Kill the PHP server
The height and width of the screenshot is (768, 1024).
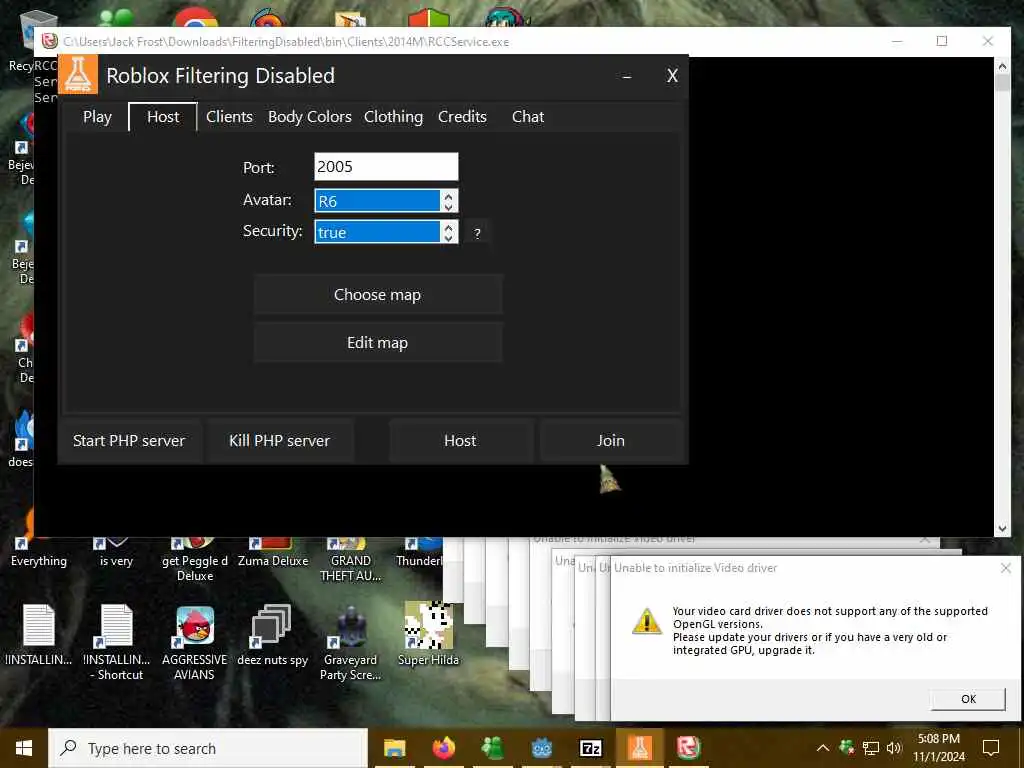(x=279, y=441)
